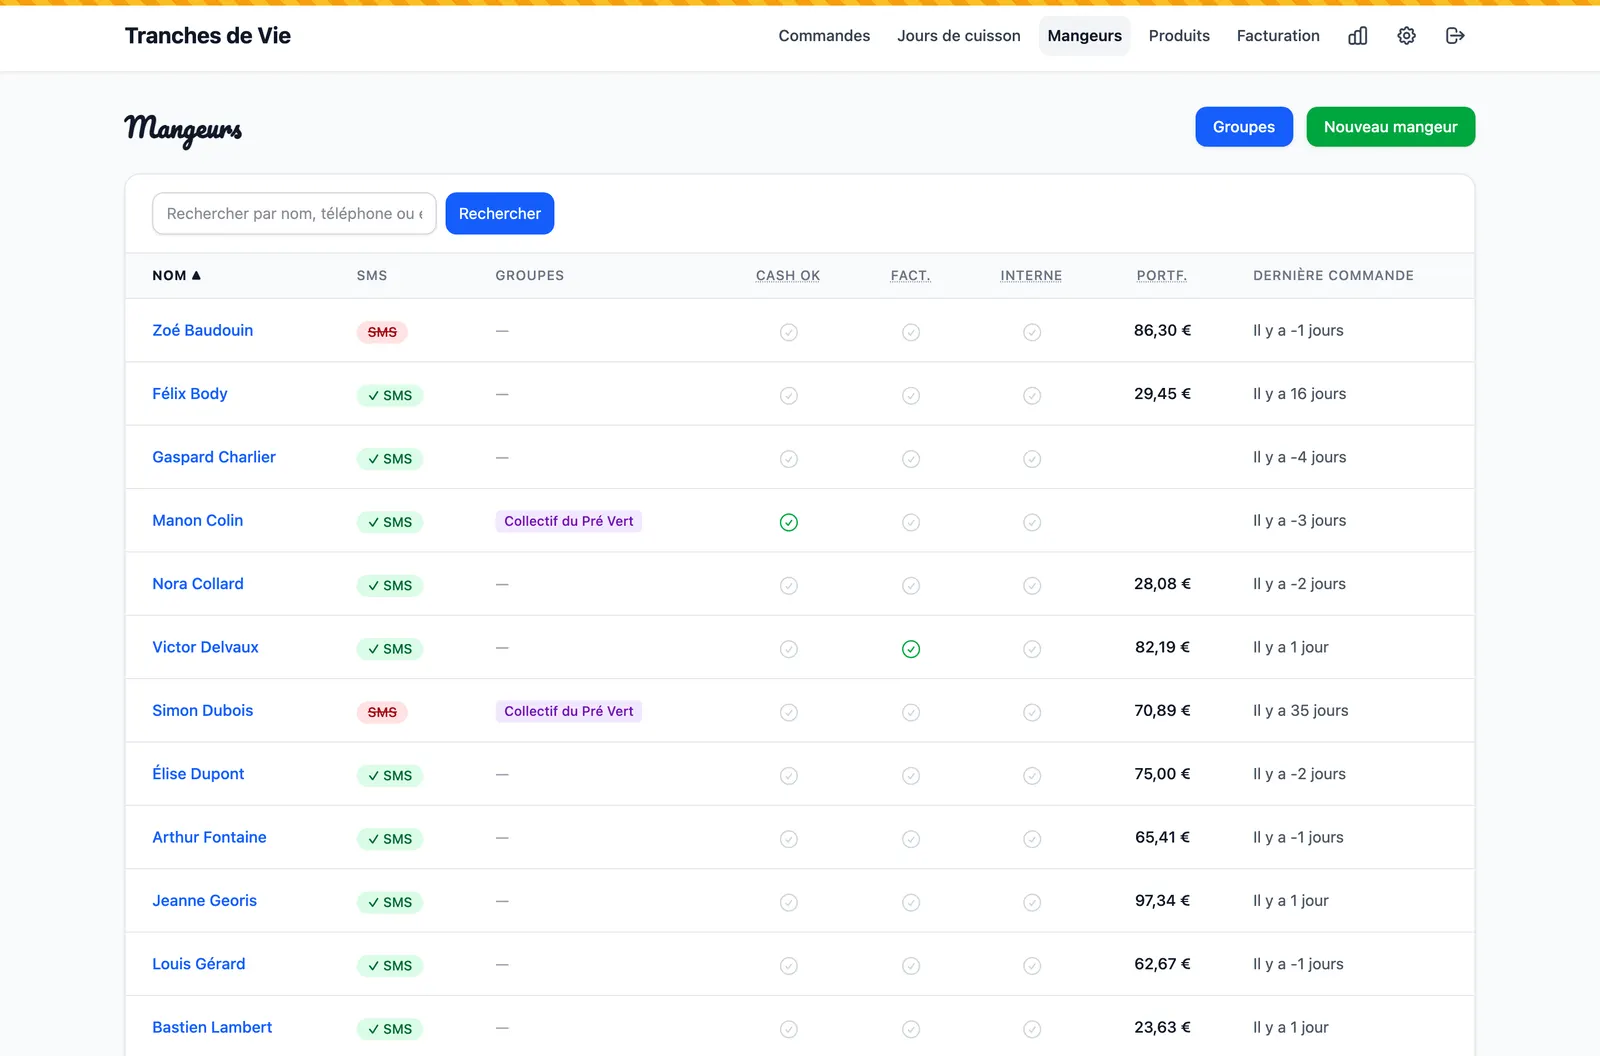Toggle Fact. check for Élise Dupont

pyautogui.click(x=911, y=776)
